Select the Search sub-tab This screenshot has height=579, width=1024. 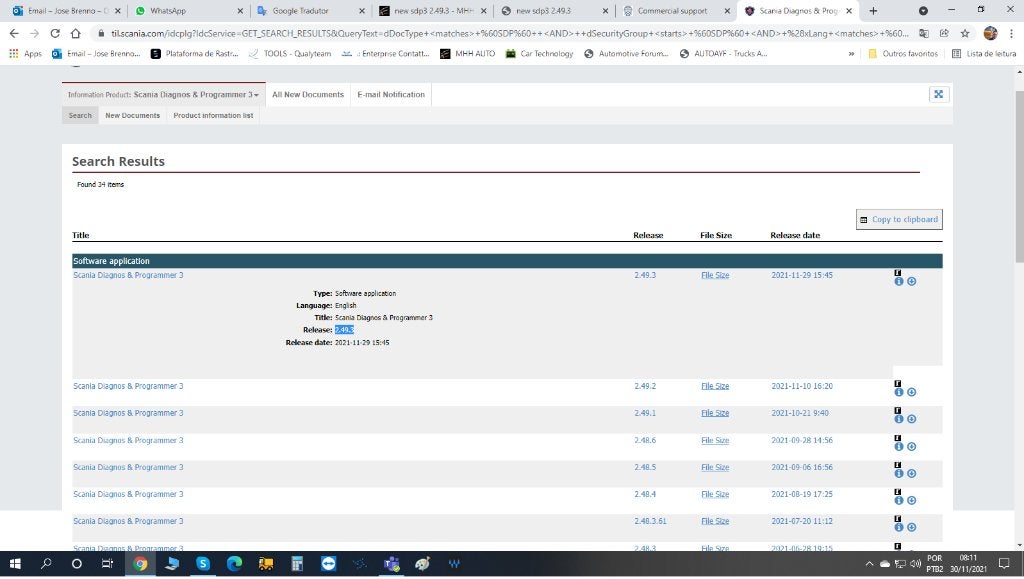80,116
